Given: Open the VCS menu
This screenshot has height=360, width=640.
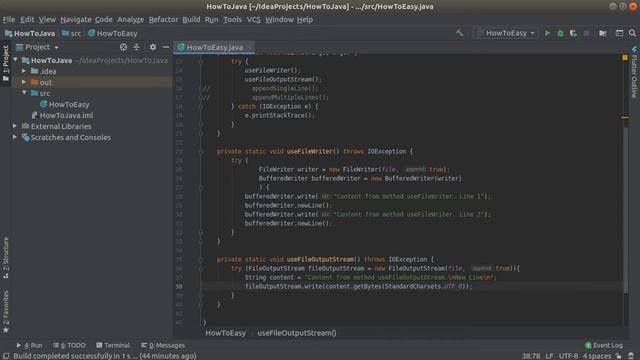Looking at the screenshot, I should coord(253,19).
